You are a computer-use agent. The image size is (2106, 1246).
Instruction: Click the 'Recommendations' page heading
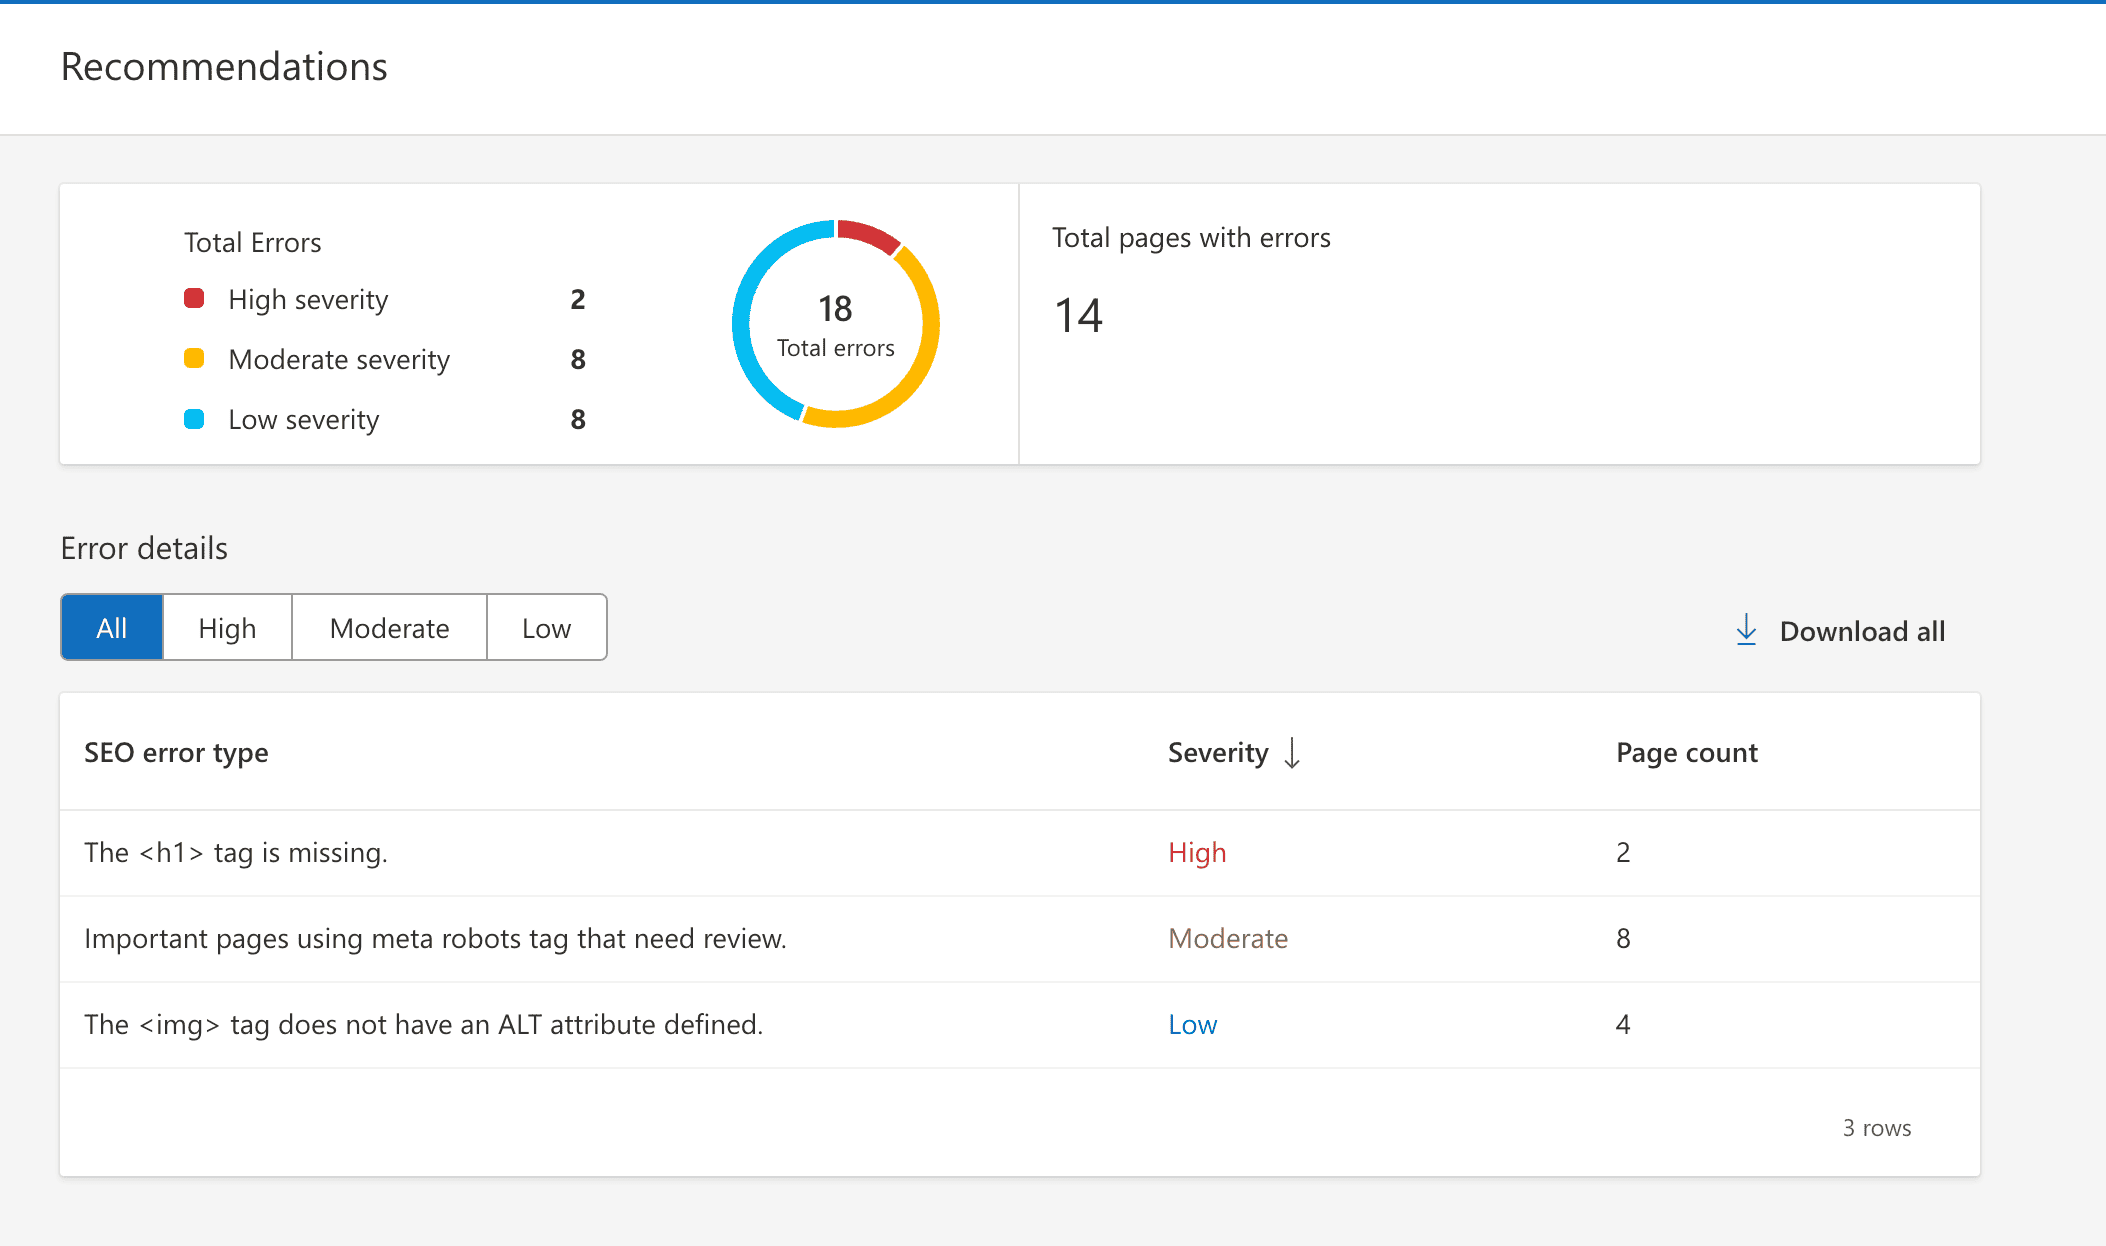pyautogui.click(x=224, y=67)
